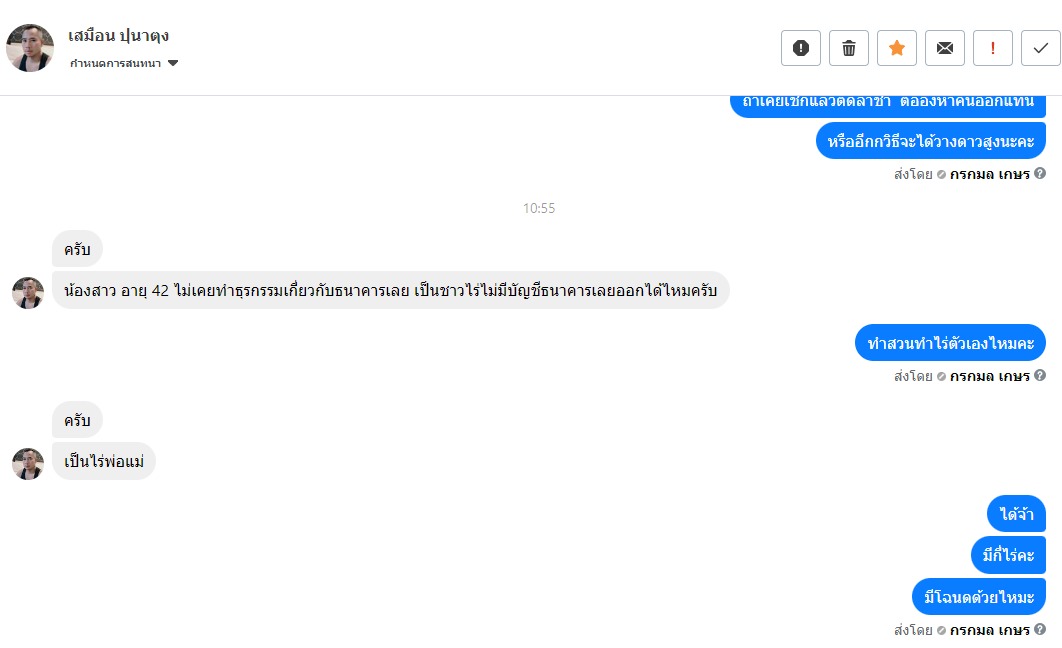Click the 10:55 timestamp
Screen dimensions: 1062x648
tap(539, 208)
